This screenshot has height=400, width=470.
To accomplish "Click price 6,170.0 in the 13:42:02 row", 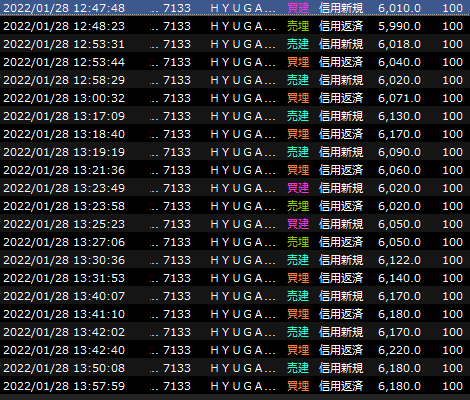I will point(399,332).
